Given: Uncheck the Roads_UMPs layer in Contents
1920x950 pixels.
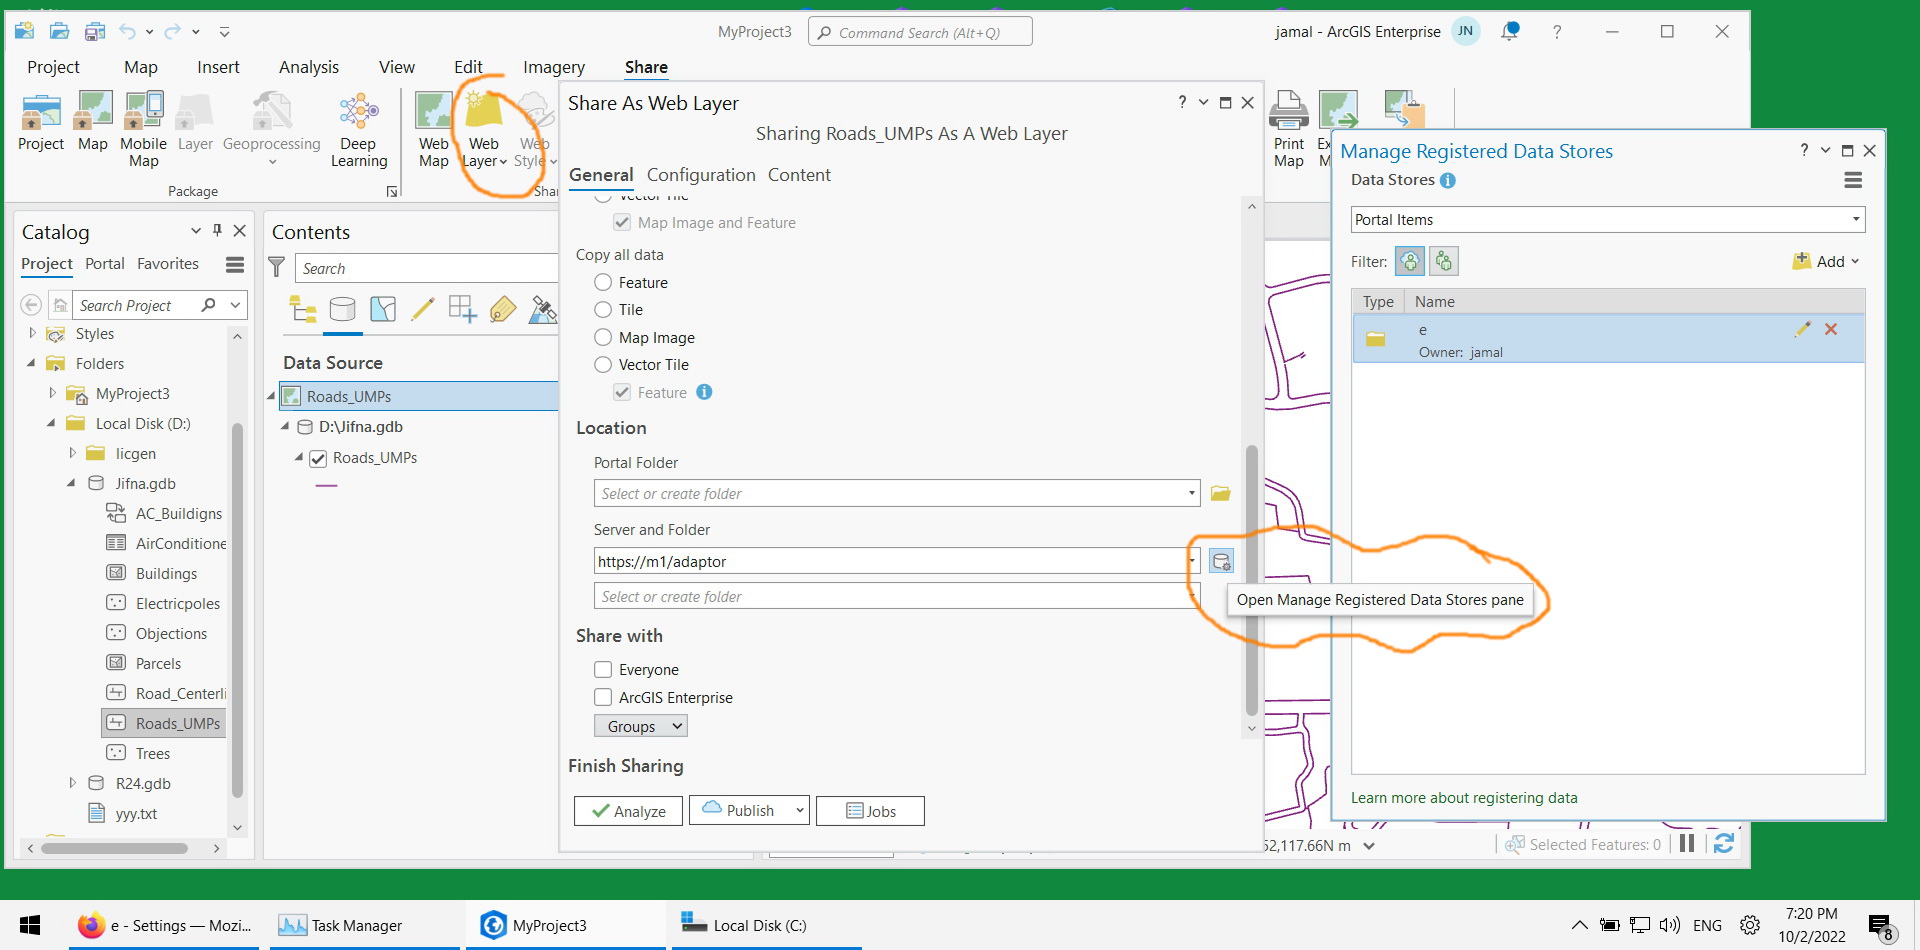Looking at the screenshot, I should (318, 458).
